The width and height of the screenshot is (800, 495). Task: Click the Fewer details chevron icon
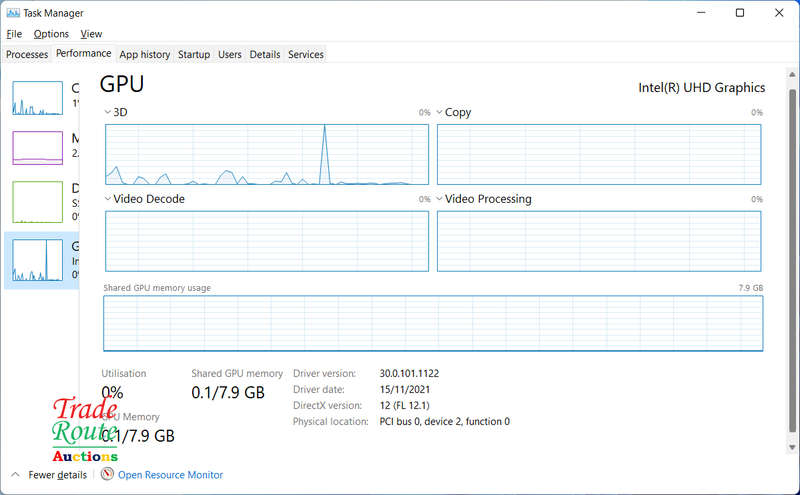(15, 475)
